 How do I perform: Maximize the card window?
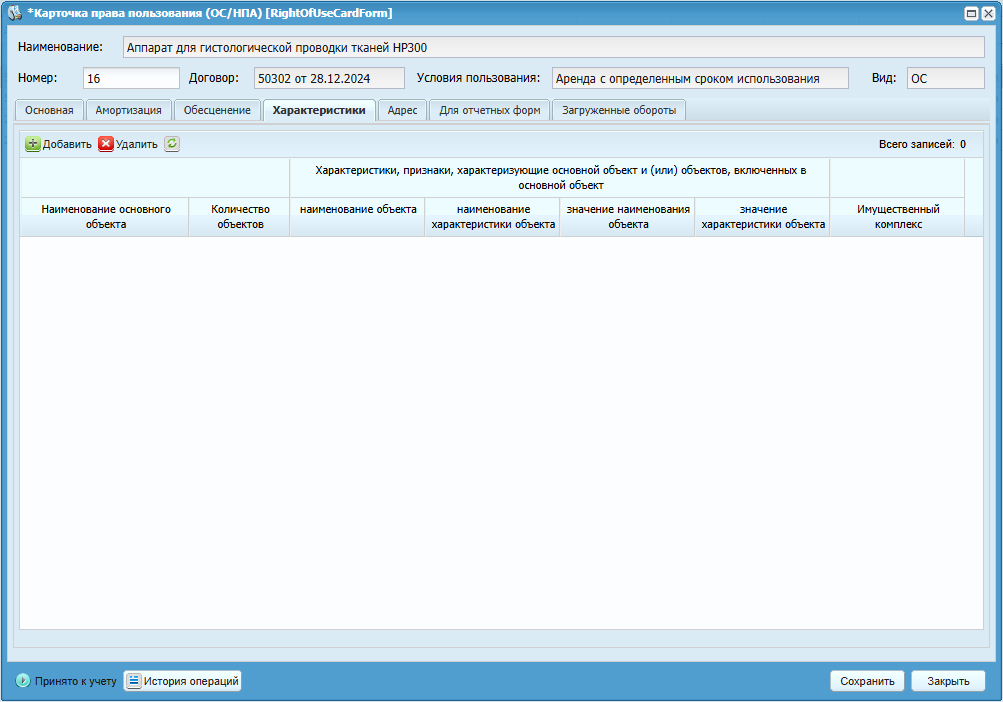[971, 13]
